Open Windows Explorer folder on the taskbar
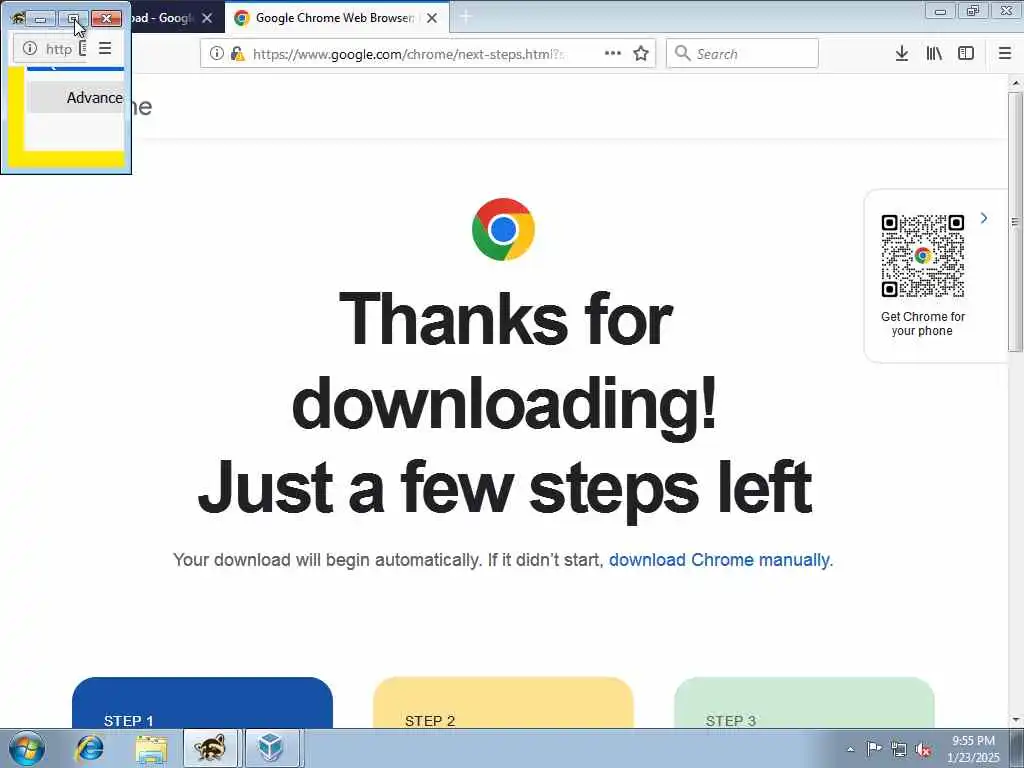Screen dimensions: 1024x768 [x=152, y=748]
